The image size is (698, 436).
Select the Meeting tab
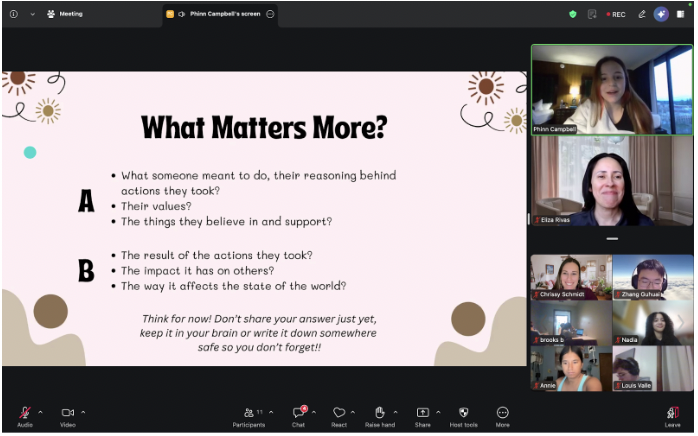click(65, 14)
